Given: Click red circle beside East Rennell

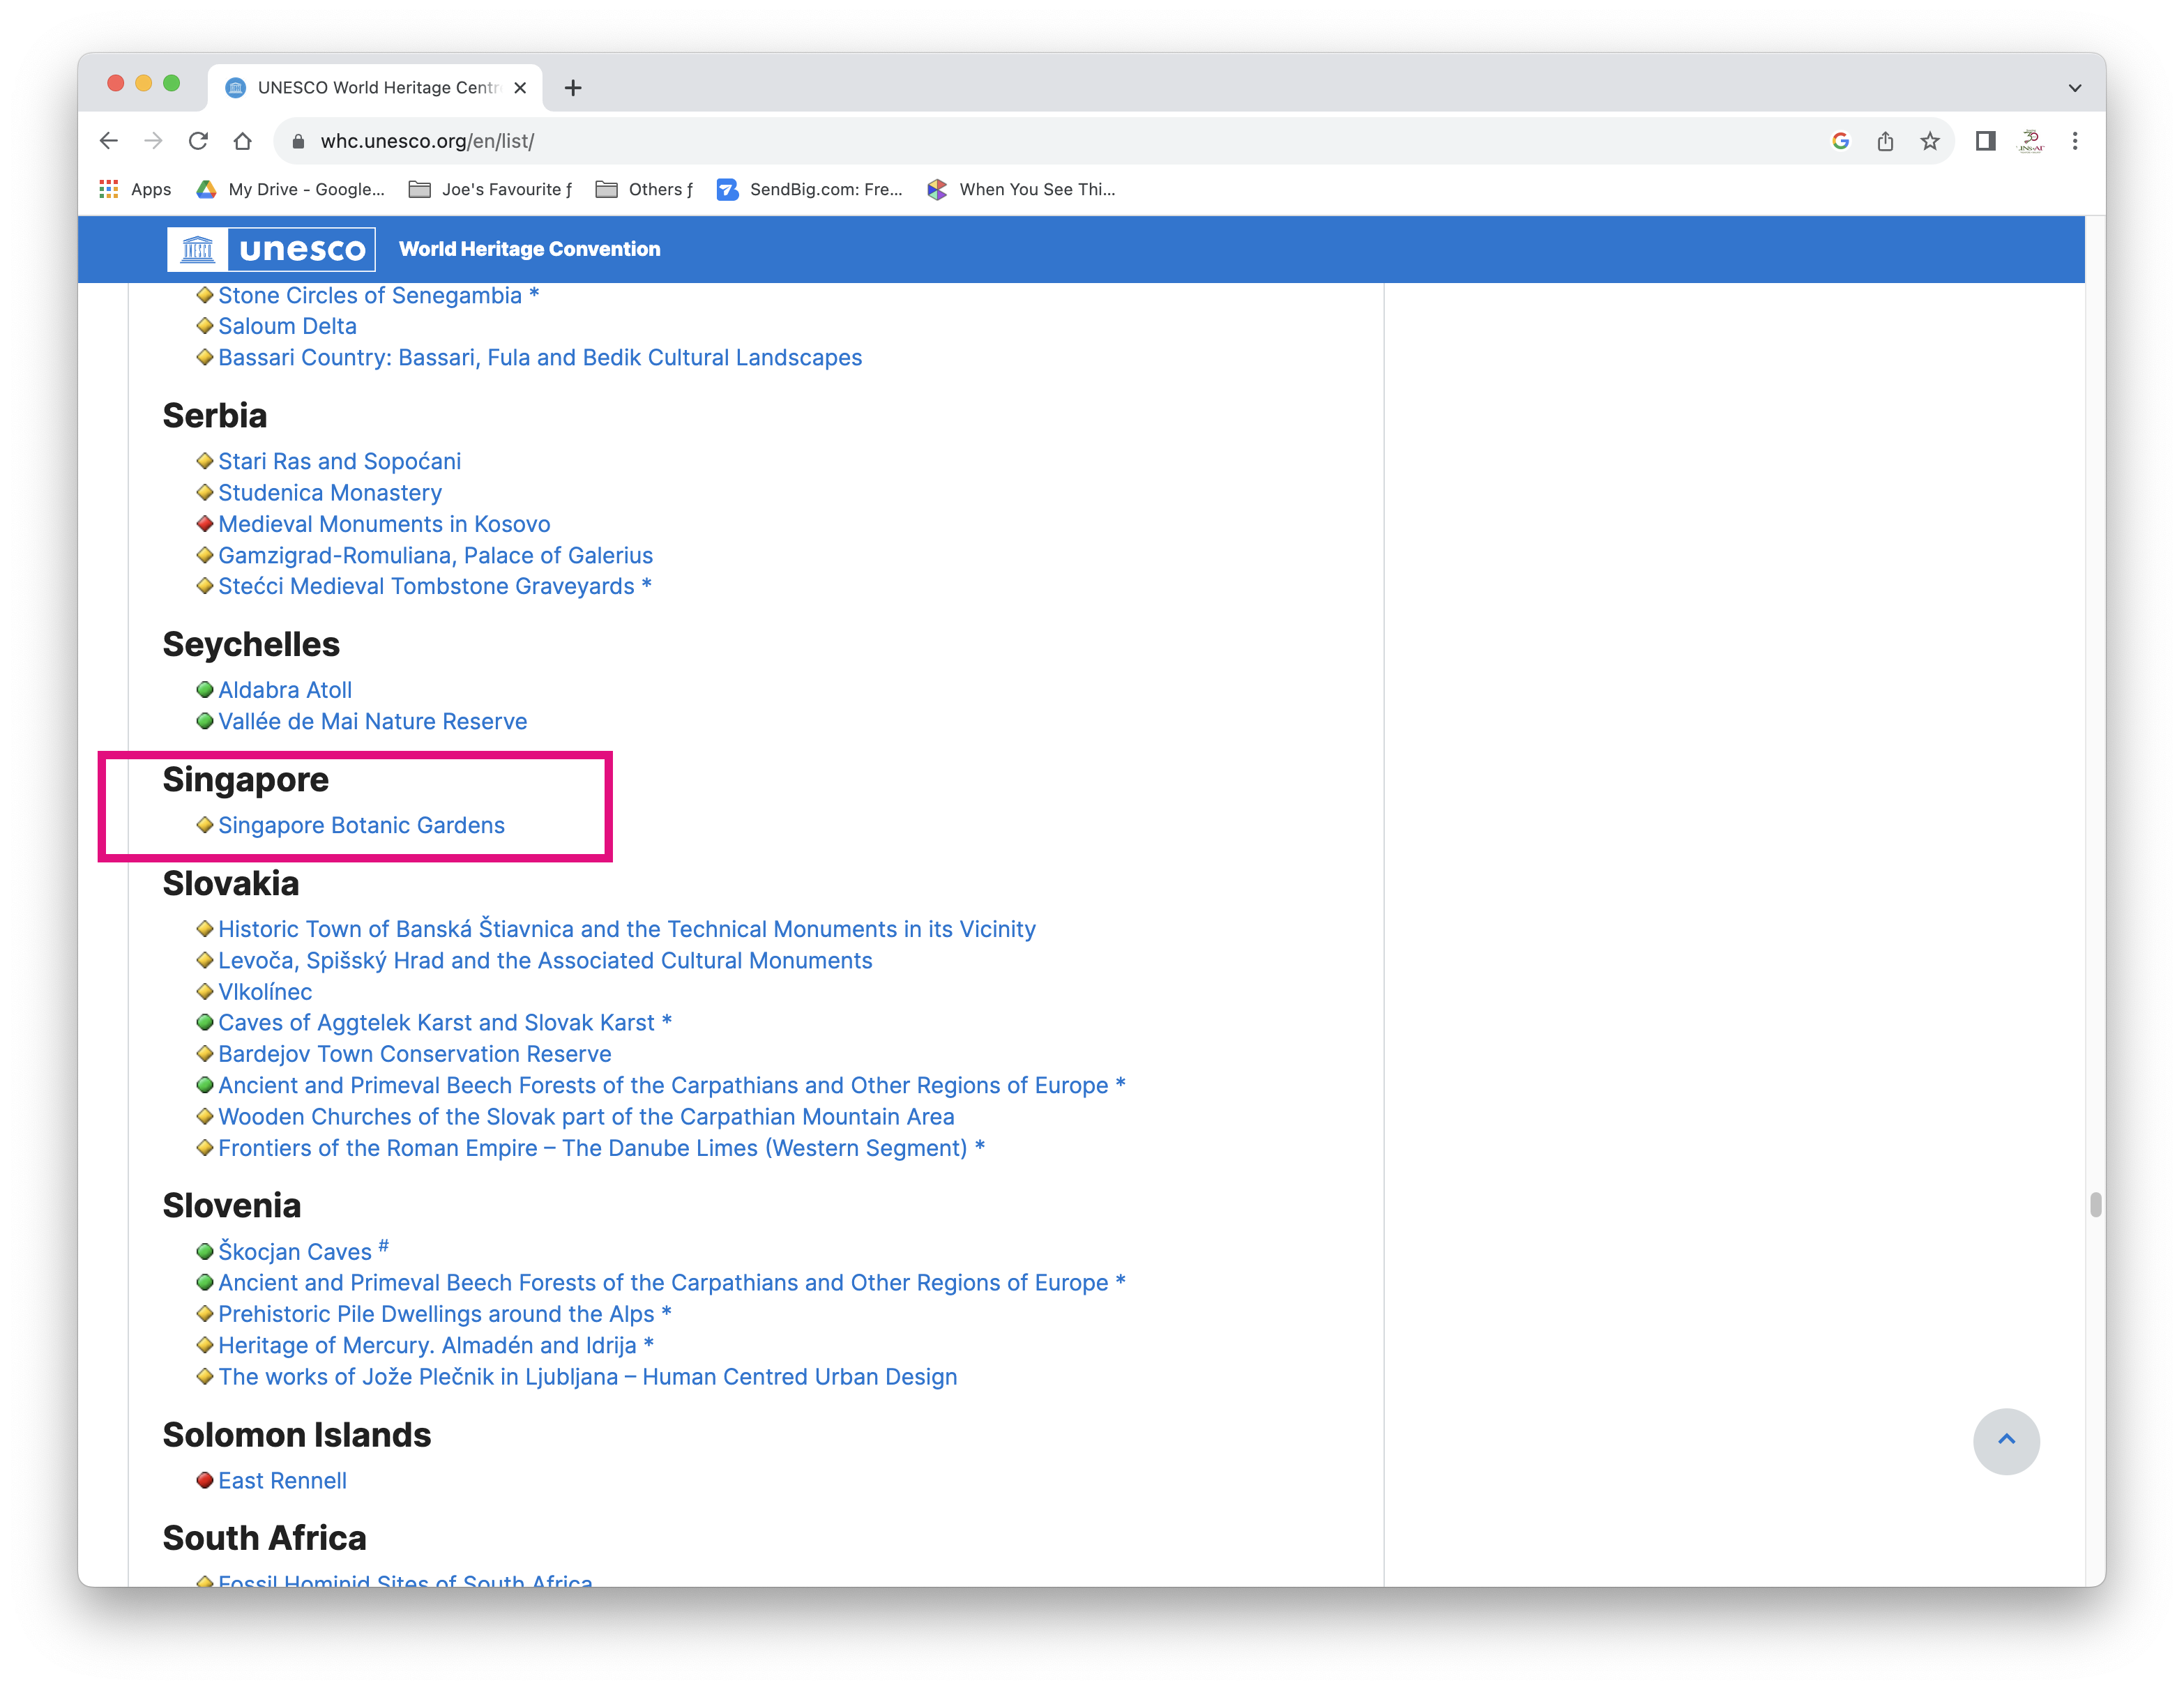Looking at the screenshot, I should tap(204, 1480).
